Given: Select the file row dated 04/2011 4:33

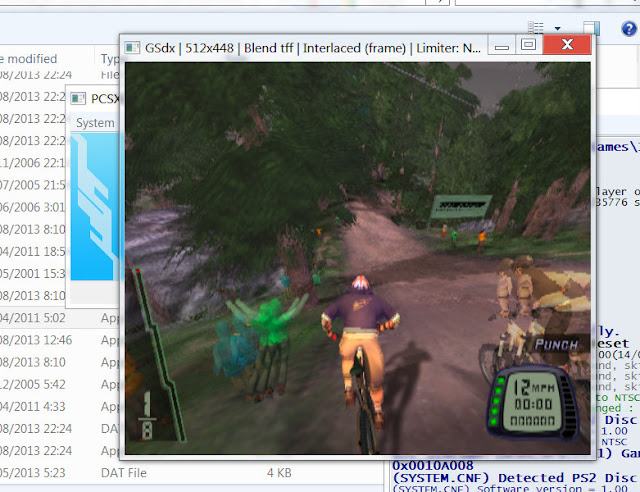Looking at the screenshot, I should 59,406.
